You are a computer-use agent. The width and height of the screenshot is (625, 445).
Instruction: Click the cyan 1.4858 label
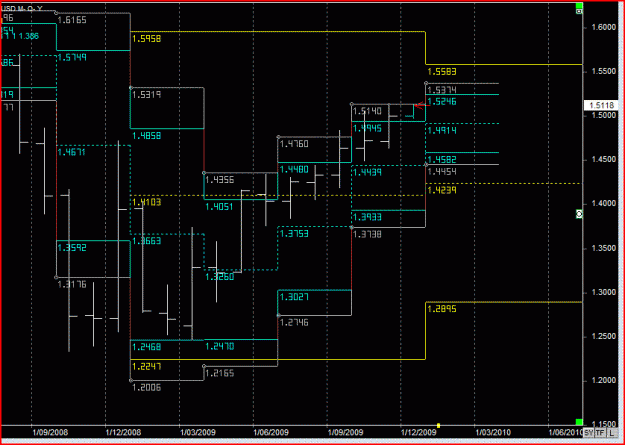tap(146, 136)
